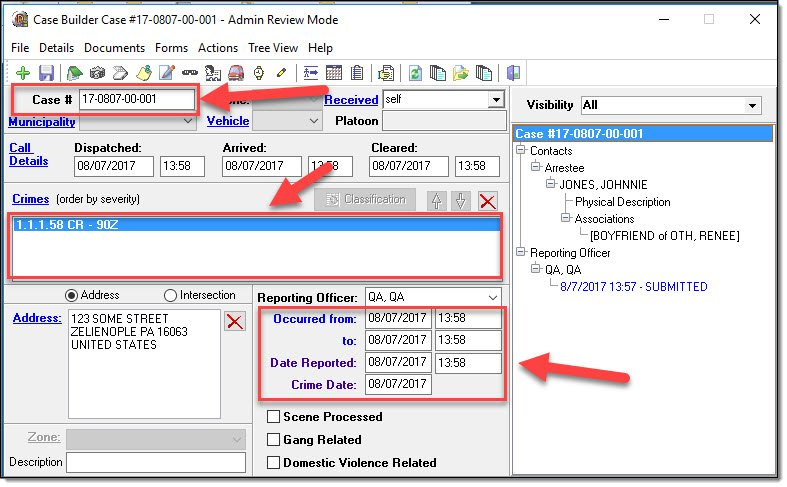787x487 pixels.
Task: Select the Intersection radio button
Action: (170, 295)
